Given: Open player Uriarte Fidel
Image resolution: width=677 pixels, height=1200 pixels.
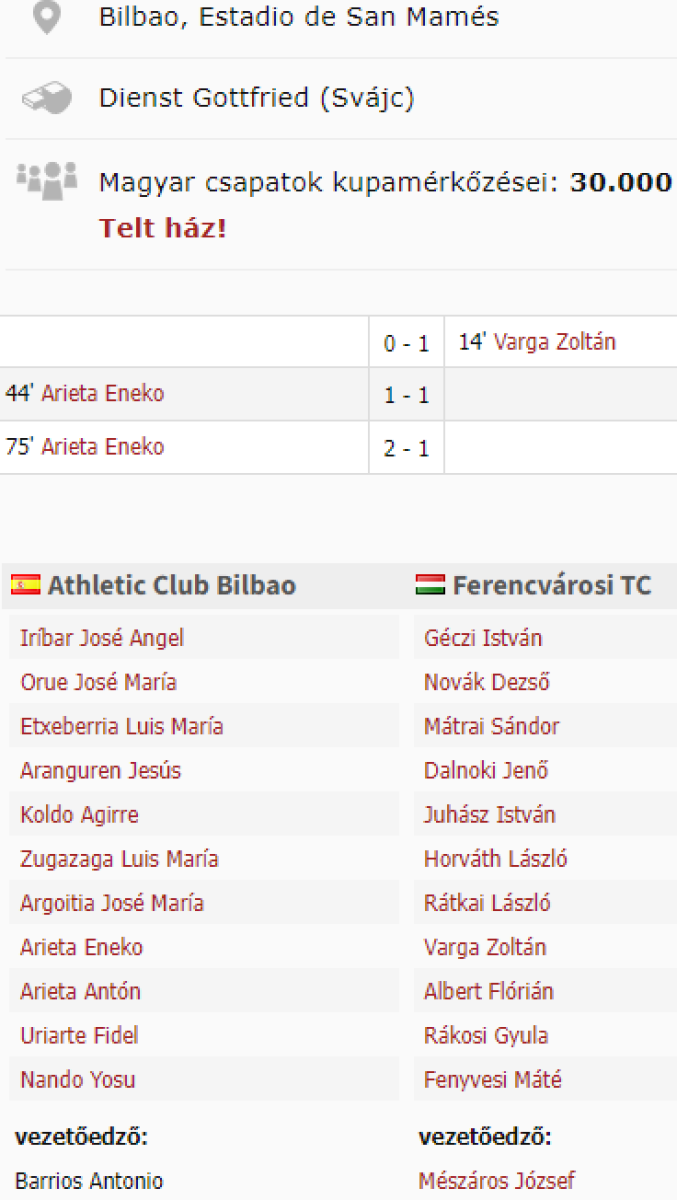Looking at the screenshot, I should pyautogui.click(x=79, y=1035).
